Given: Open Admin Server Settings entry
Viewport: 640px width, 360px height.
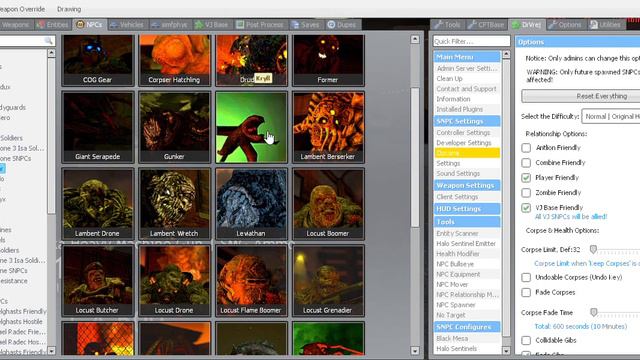Looking at the screenshot, I should coord(467,69).
